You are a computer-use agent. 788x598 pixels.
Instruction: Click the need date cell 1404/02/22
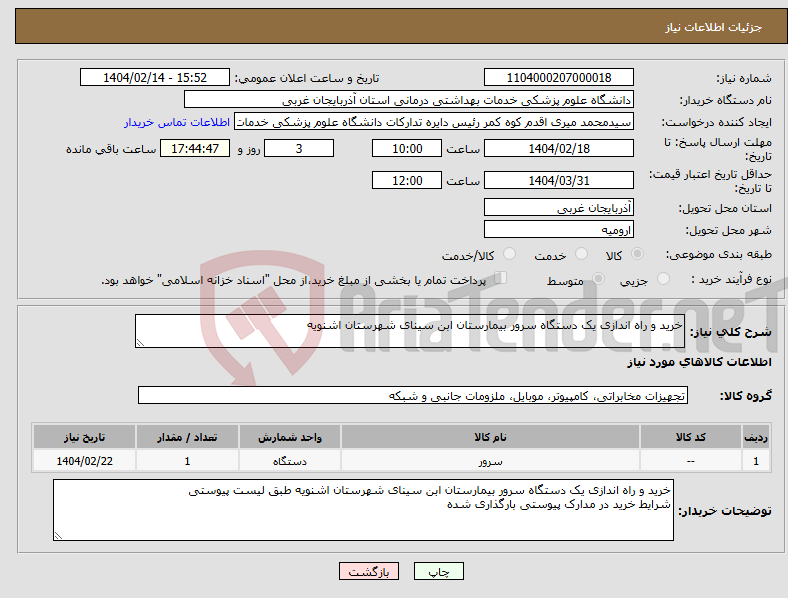(84, 461)
